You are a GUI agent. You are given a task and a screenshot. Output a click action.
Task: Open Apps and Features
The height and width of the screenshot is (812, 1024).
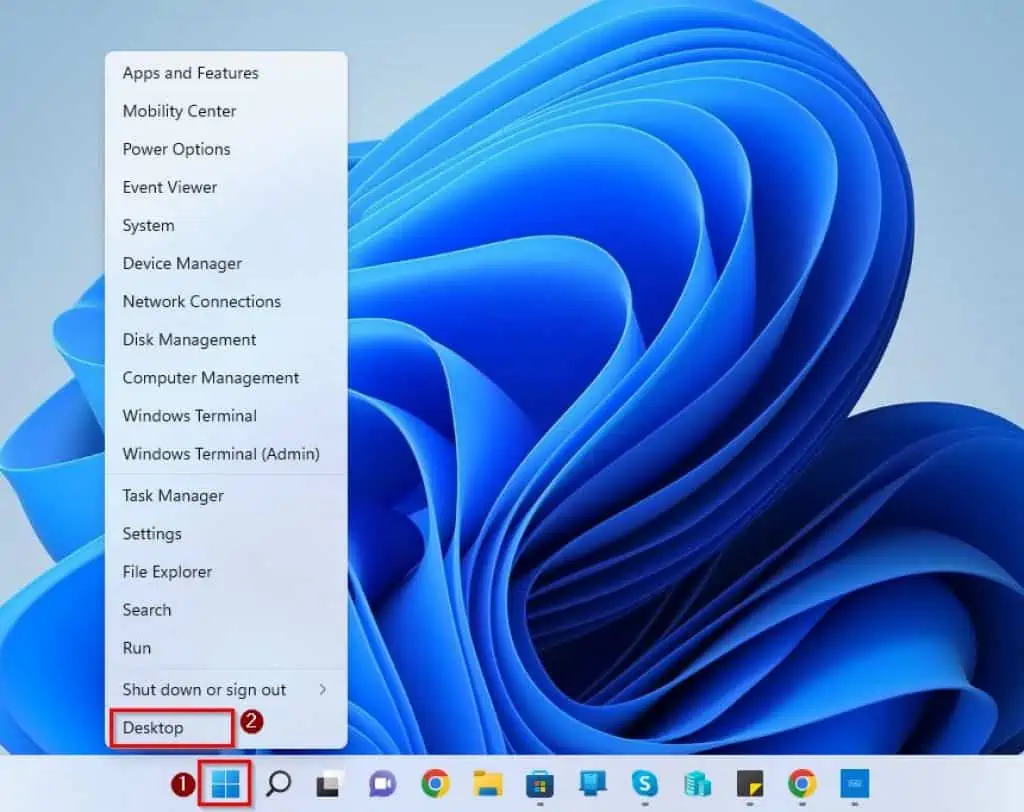pos(226,73)
